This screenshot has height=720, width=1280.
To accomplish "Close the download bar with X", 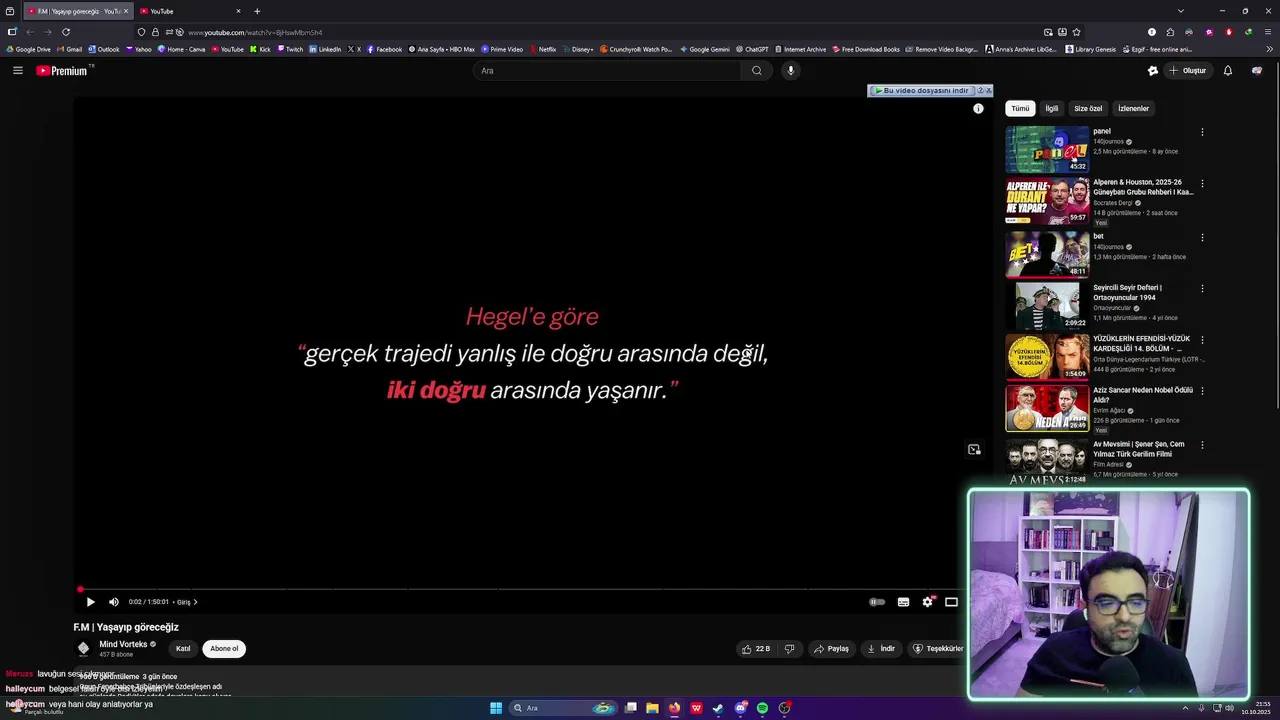I will (x=988, y=90).
